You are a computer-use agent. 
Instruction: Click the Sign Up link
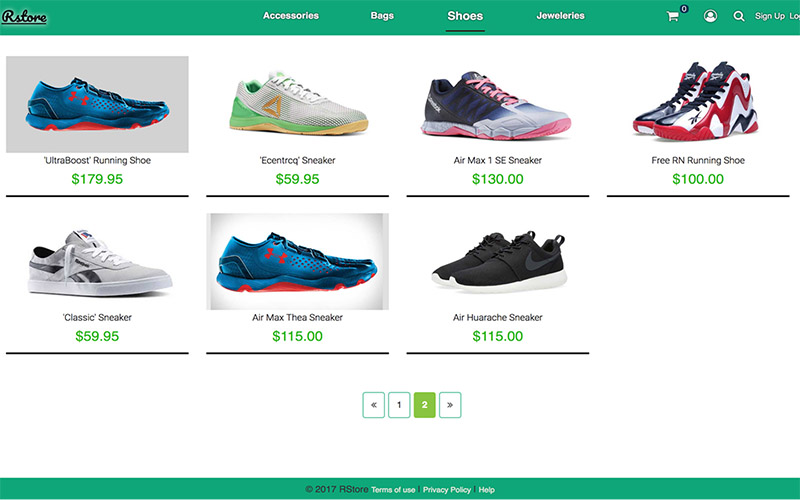click(770, 16)
